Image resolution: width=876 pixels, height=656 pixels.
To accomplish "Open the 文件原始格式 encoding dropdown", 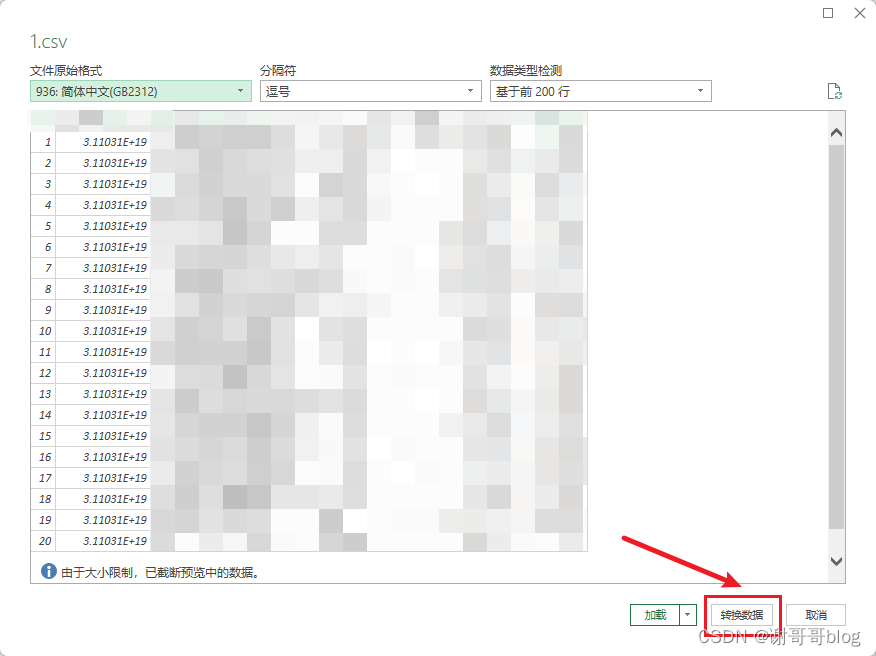I will click(240, 90).
